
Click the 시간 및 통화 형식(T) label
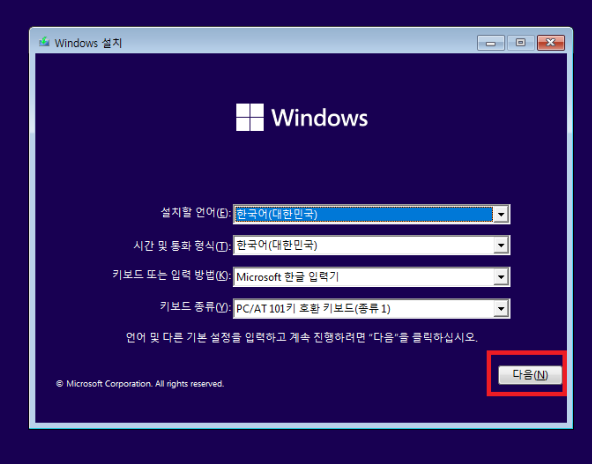point(182,246)
